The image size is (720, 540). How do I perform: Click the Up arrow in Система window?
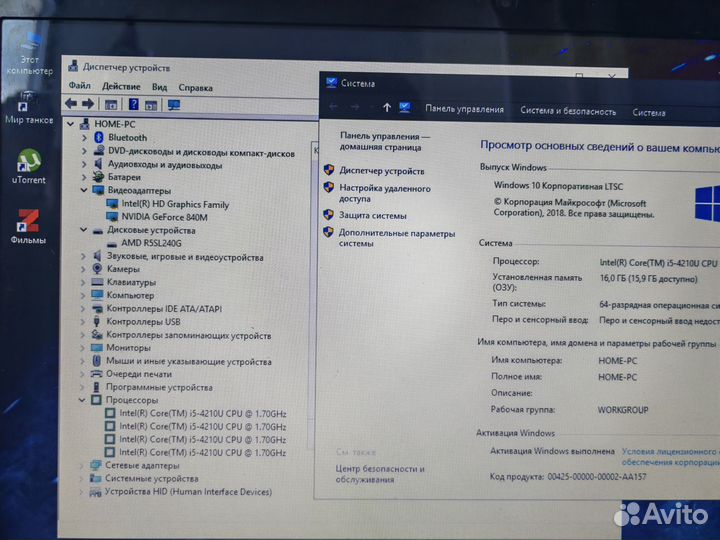click(387, 107)
